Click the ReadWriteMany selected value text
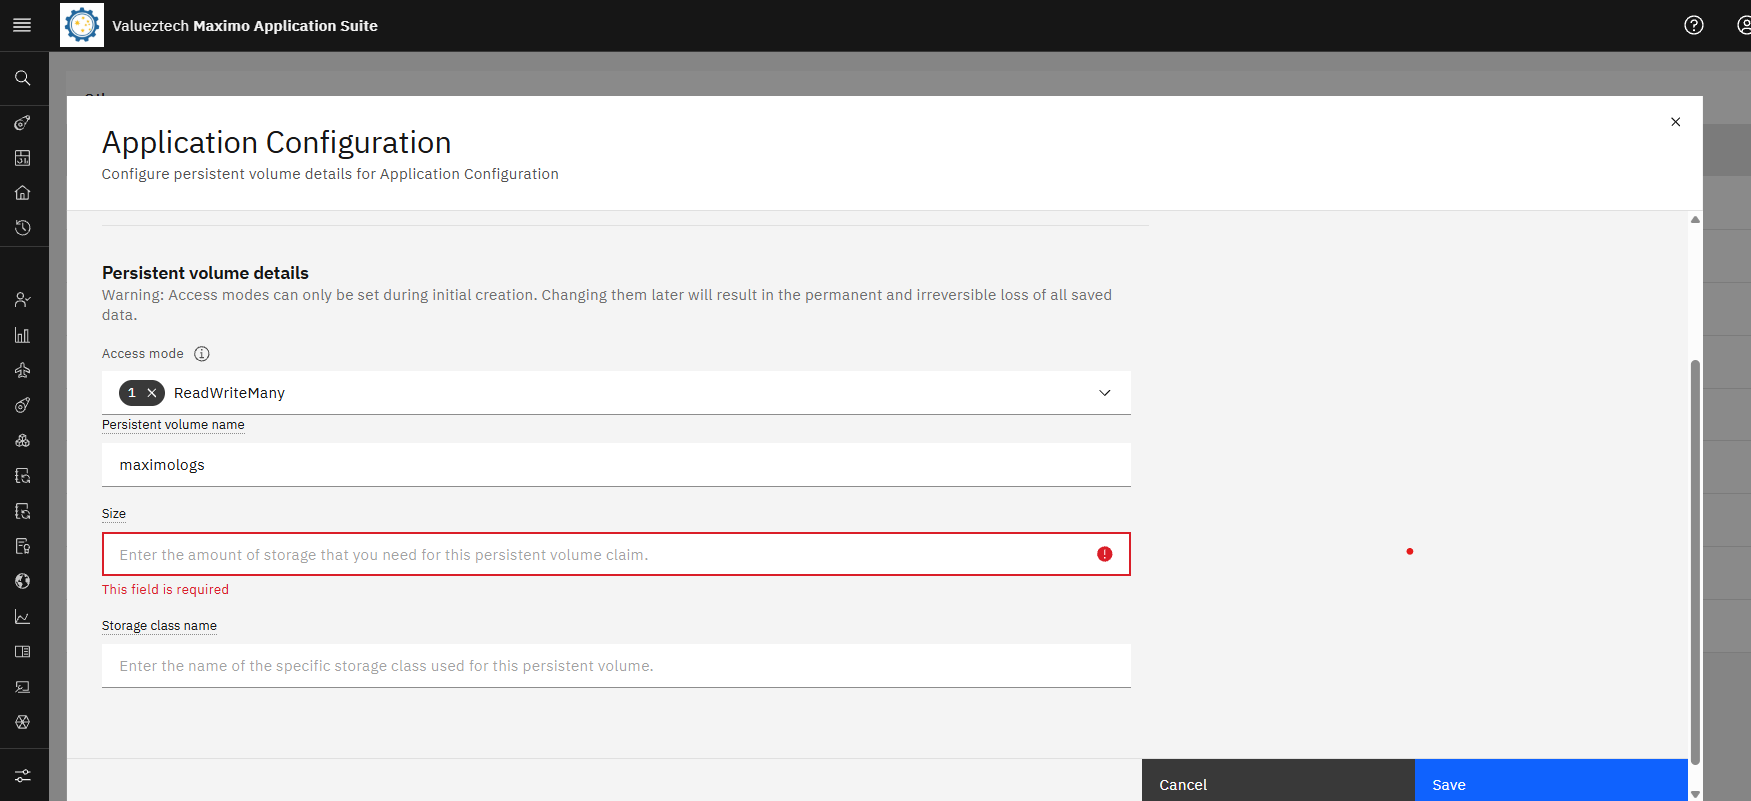Screen dimensions: 1751x801 click(x=229, y=393)
